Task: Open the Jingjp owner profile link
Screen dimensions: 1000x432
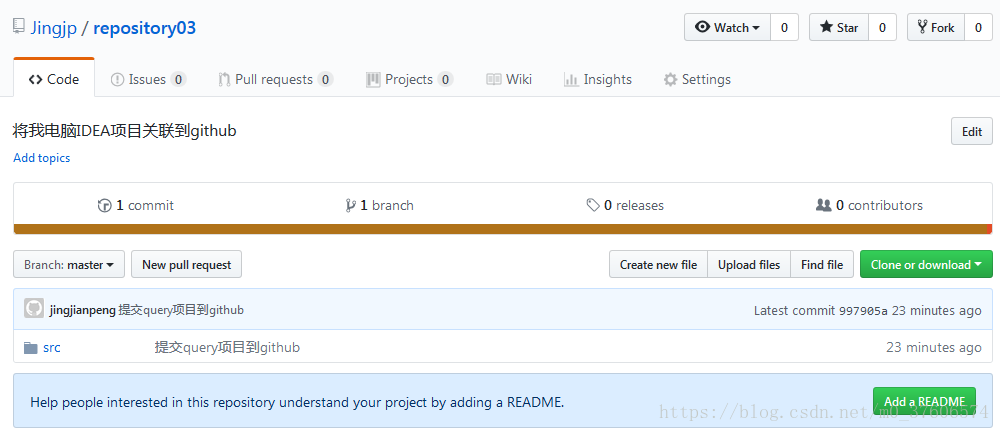Action: [54, 28]
